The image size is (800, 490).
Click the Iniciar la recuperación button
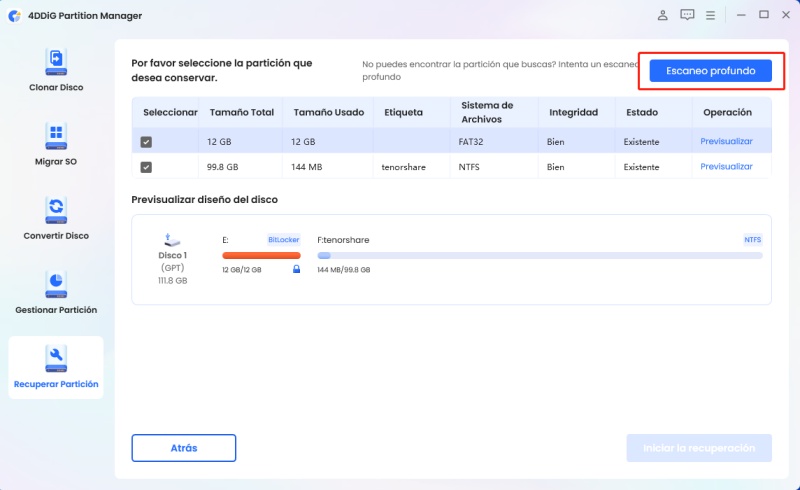click(x=699, y=448)
